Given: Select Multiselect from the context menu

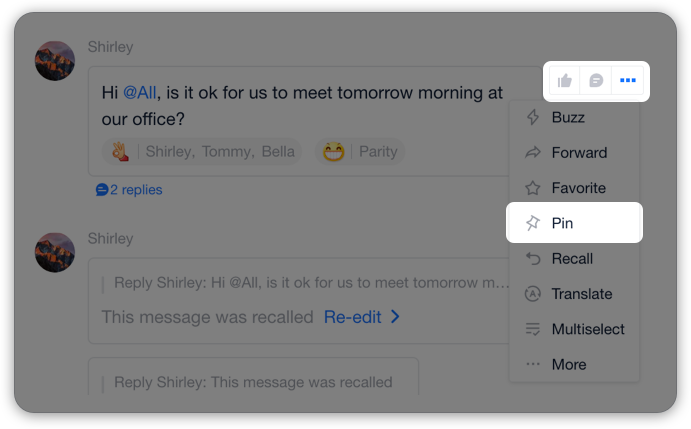Looking at the screenshot, I should [x=574, y=329].
